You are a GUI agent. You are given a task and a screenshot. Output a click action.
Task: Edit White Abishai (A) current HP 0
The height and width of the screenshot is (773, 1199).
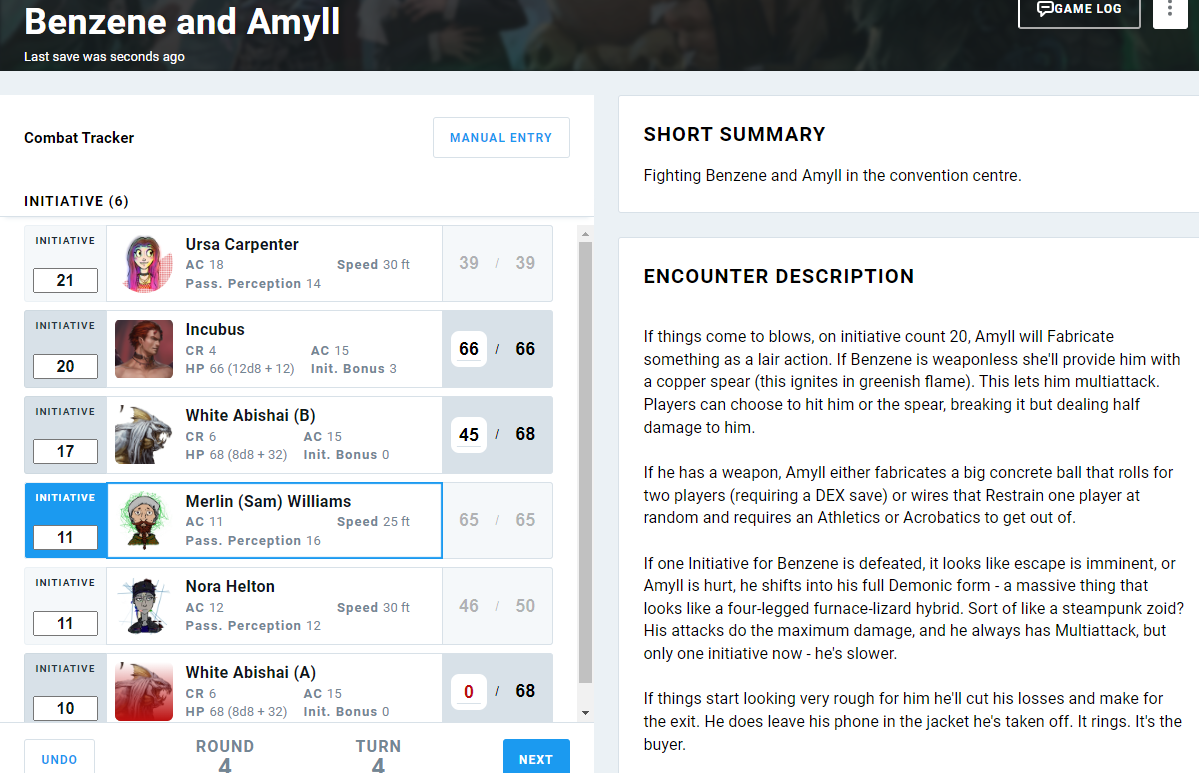[x=469, y=691]
